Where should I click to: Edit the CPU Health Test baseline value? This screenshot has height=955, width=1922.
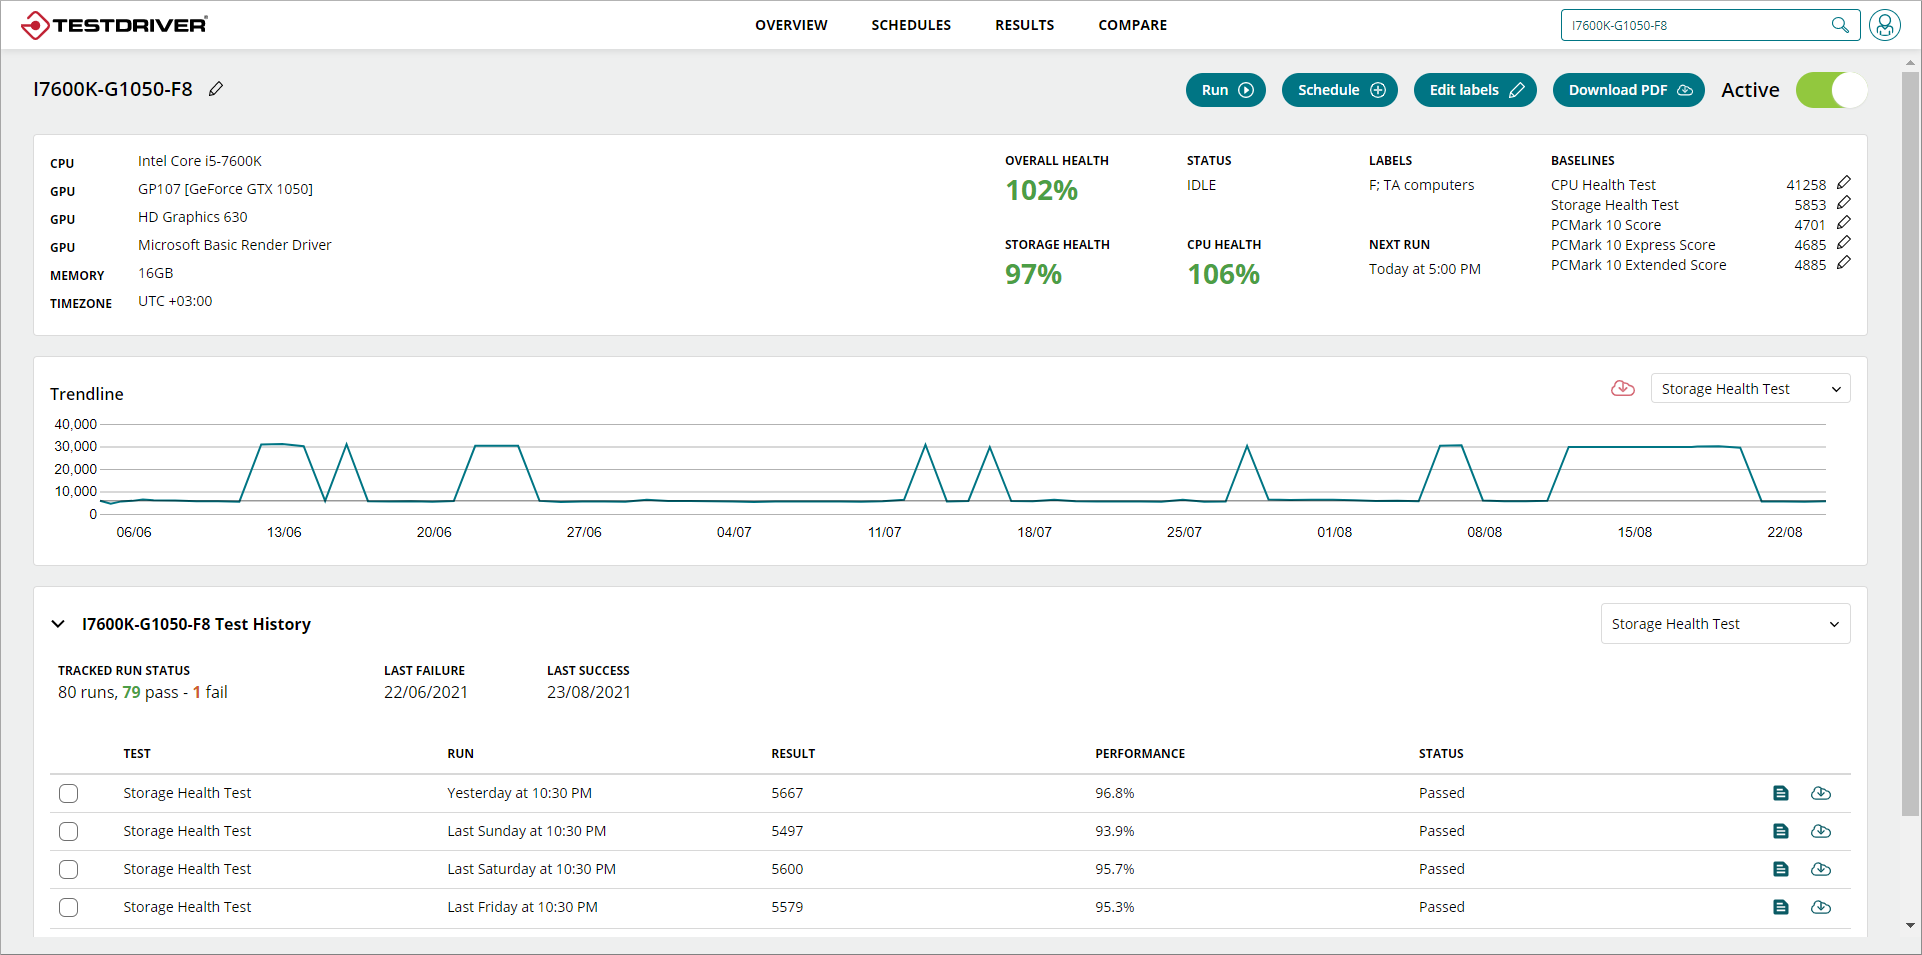1844,183
